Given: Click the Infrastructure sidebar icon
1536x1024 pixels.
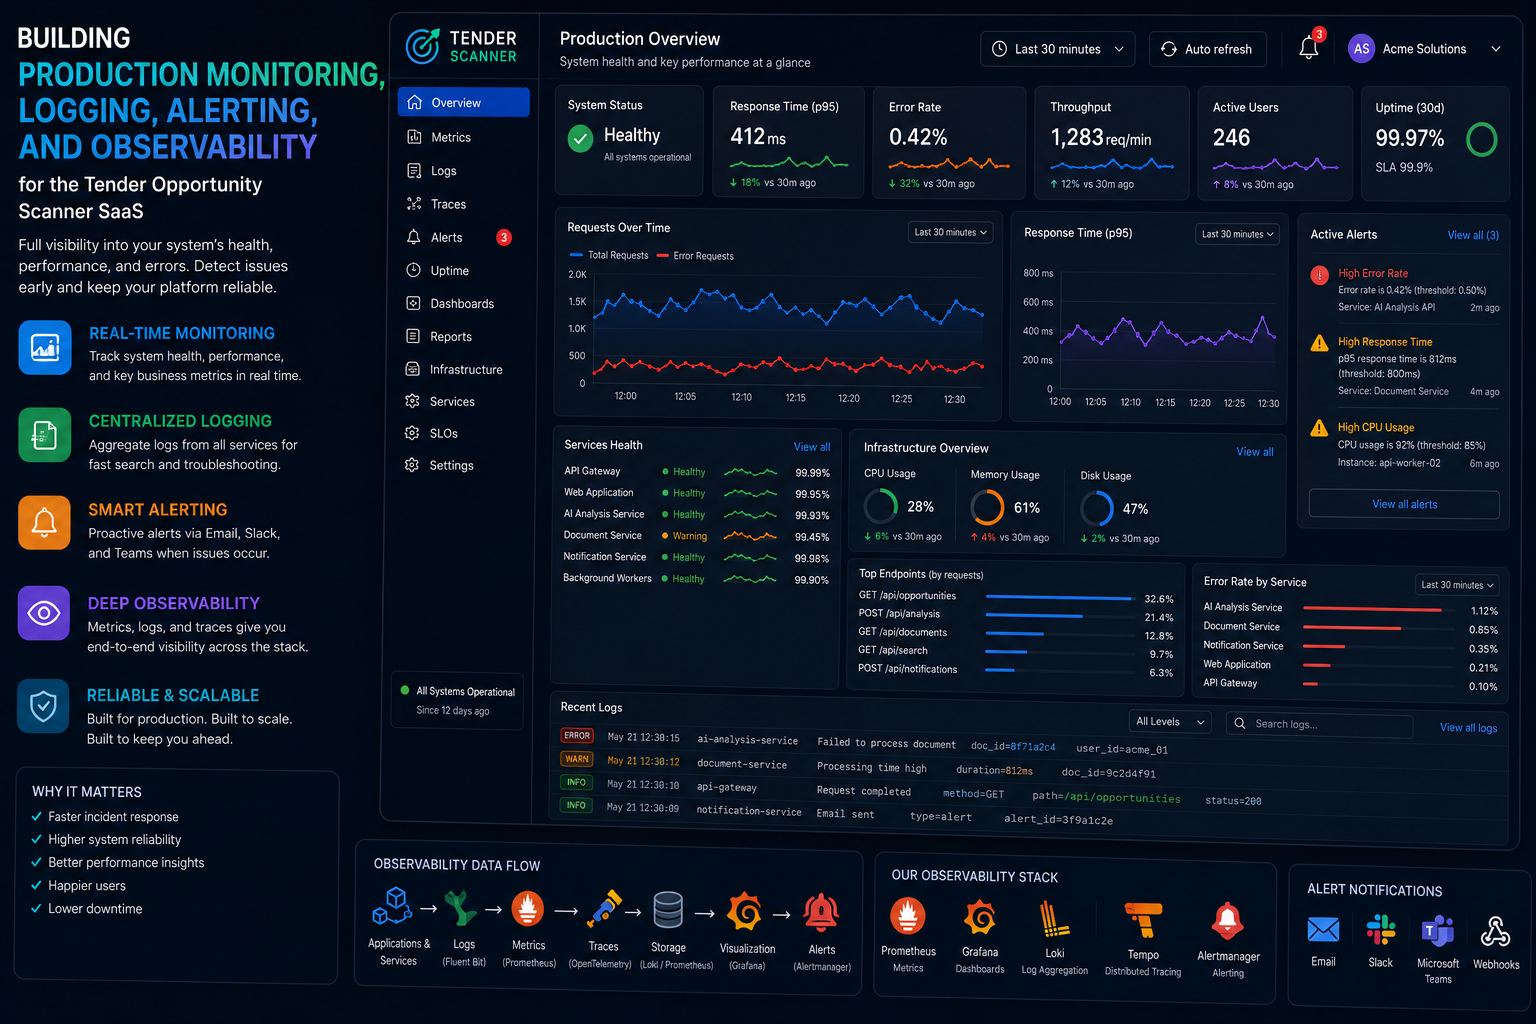Looking at the screenshot, I should 412,369.
